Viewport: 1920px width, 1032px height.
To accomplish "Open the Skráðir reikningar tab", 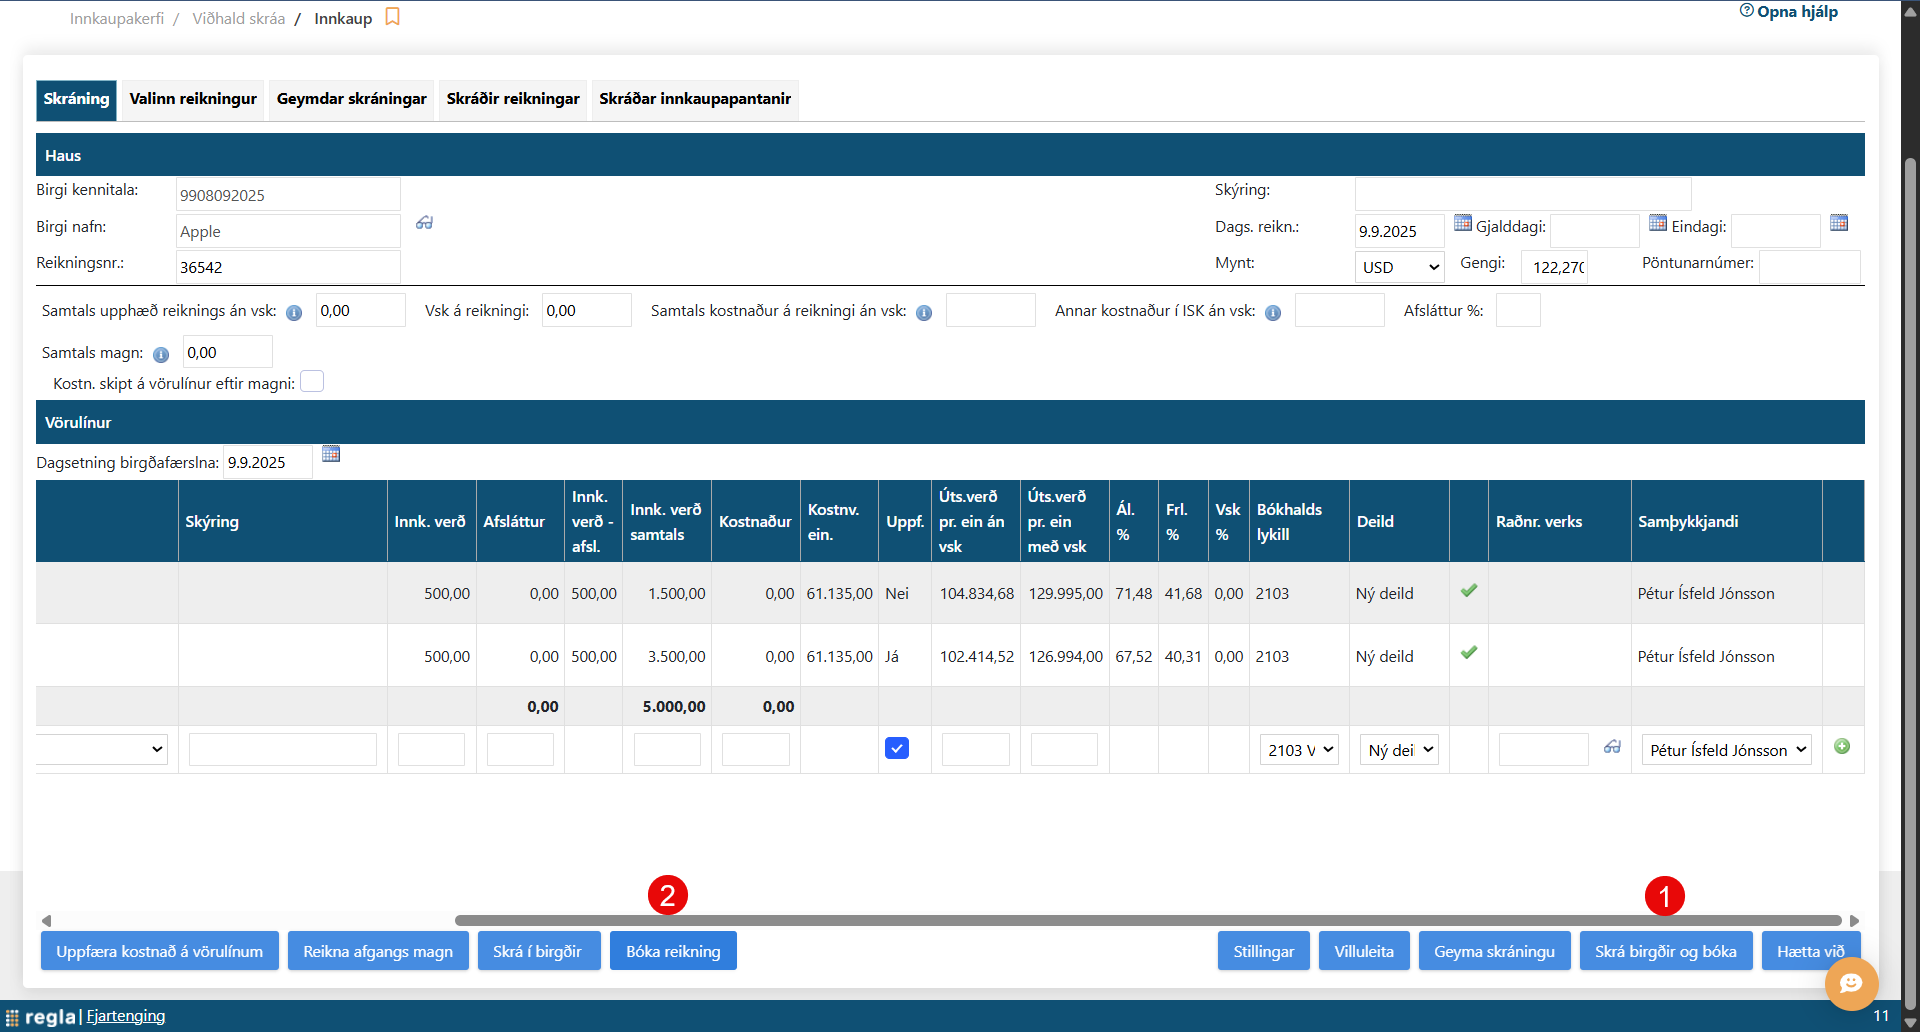I will (513, 99).
